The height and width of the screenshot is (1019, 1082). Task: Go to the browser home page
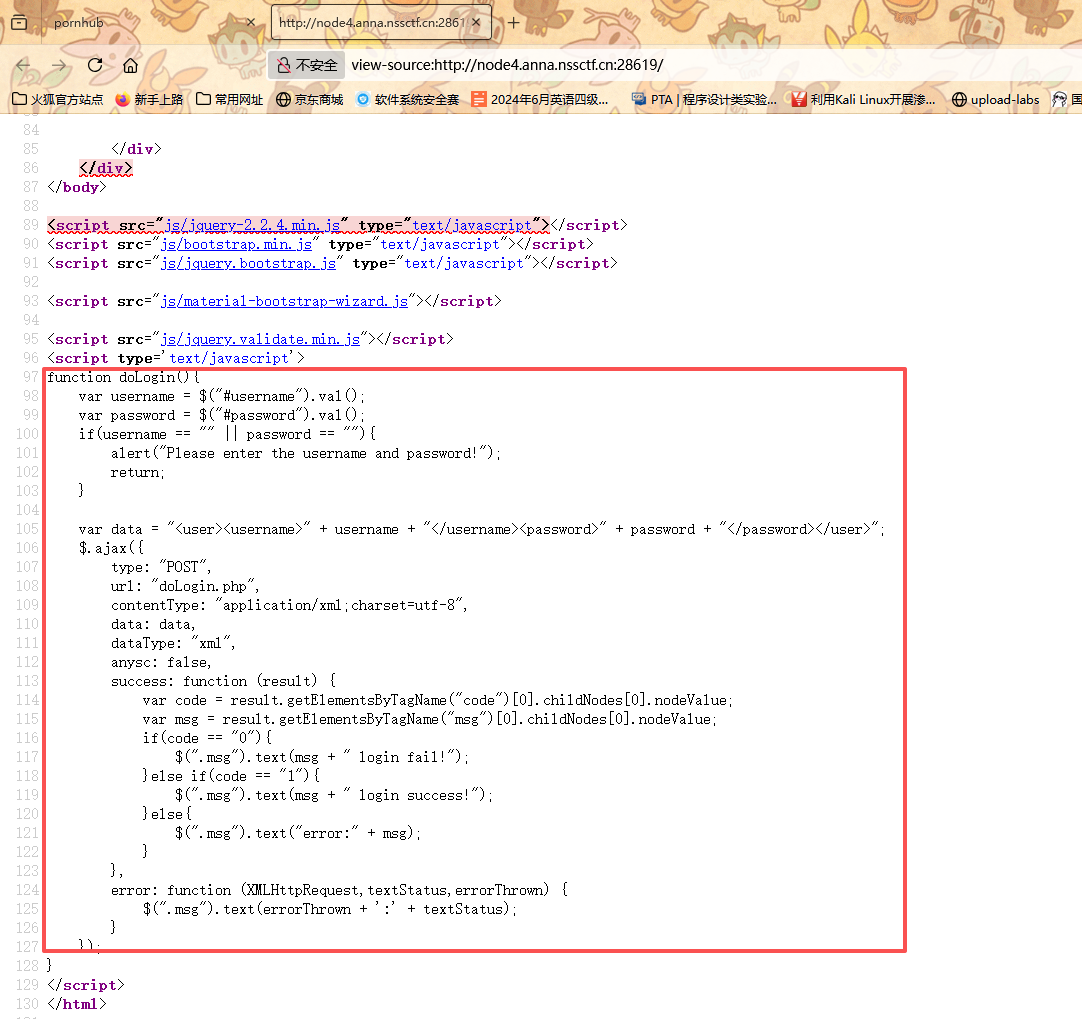(130, 65)
